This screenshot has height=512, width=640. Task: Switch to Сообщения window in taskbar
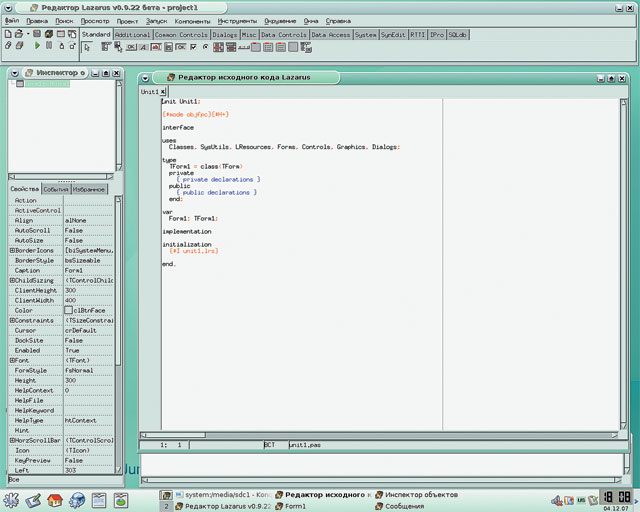tap(400, 506)
